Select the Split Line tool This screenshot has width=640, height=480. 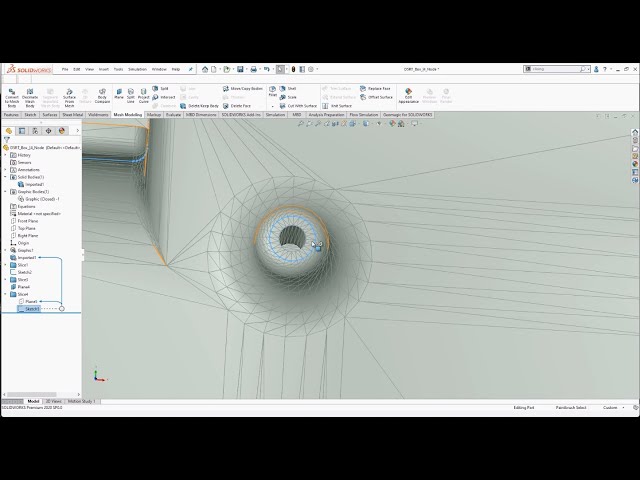click(131, 96)
